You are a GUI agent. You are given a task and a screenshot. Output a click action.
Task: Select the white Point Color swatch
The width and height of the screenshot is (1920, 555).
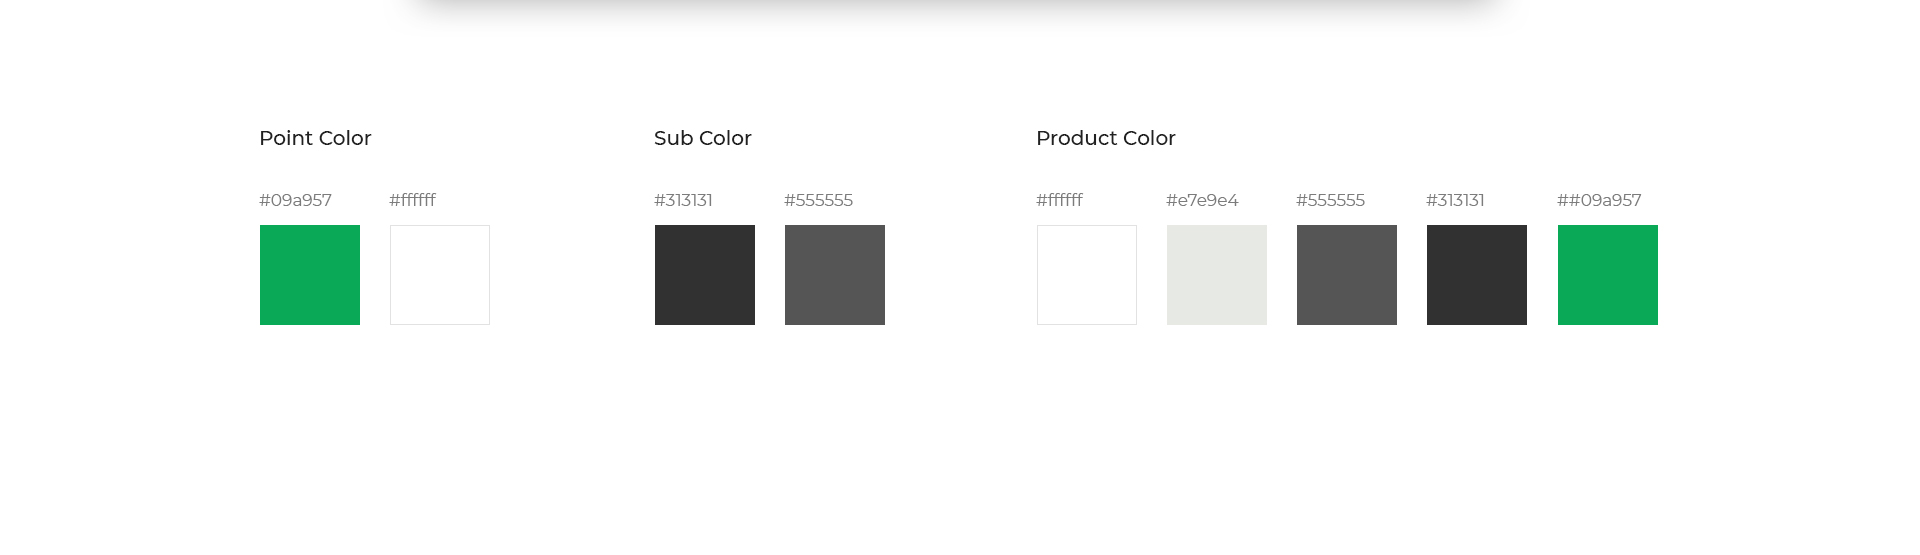tap(440, 275)
